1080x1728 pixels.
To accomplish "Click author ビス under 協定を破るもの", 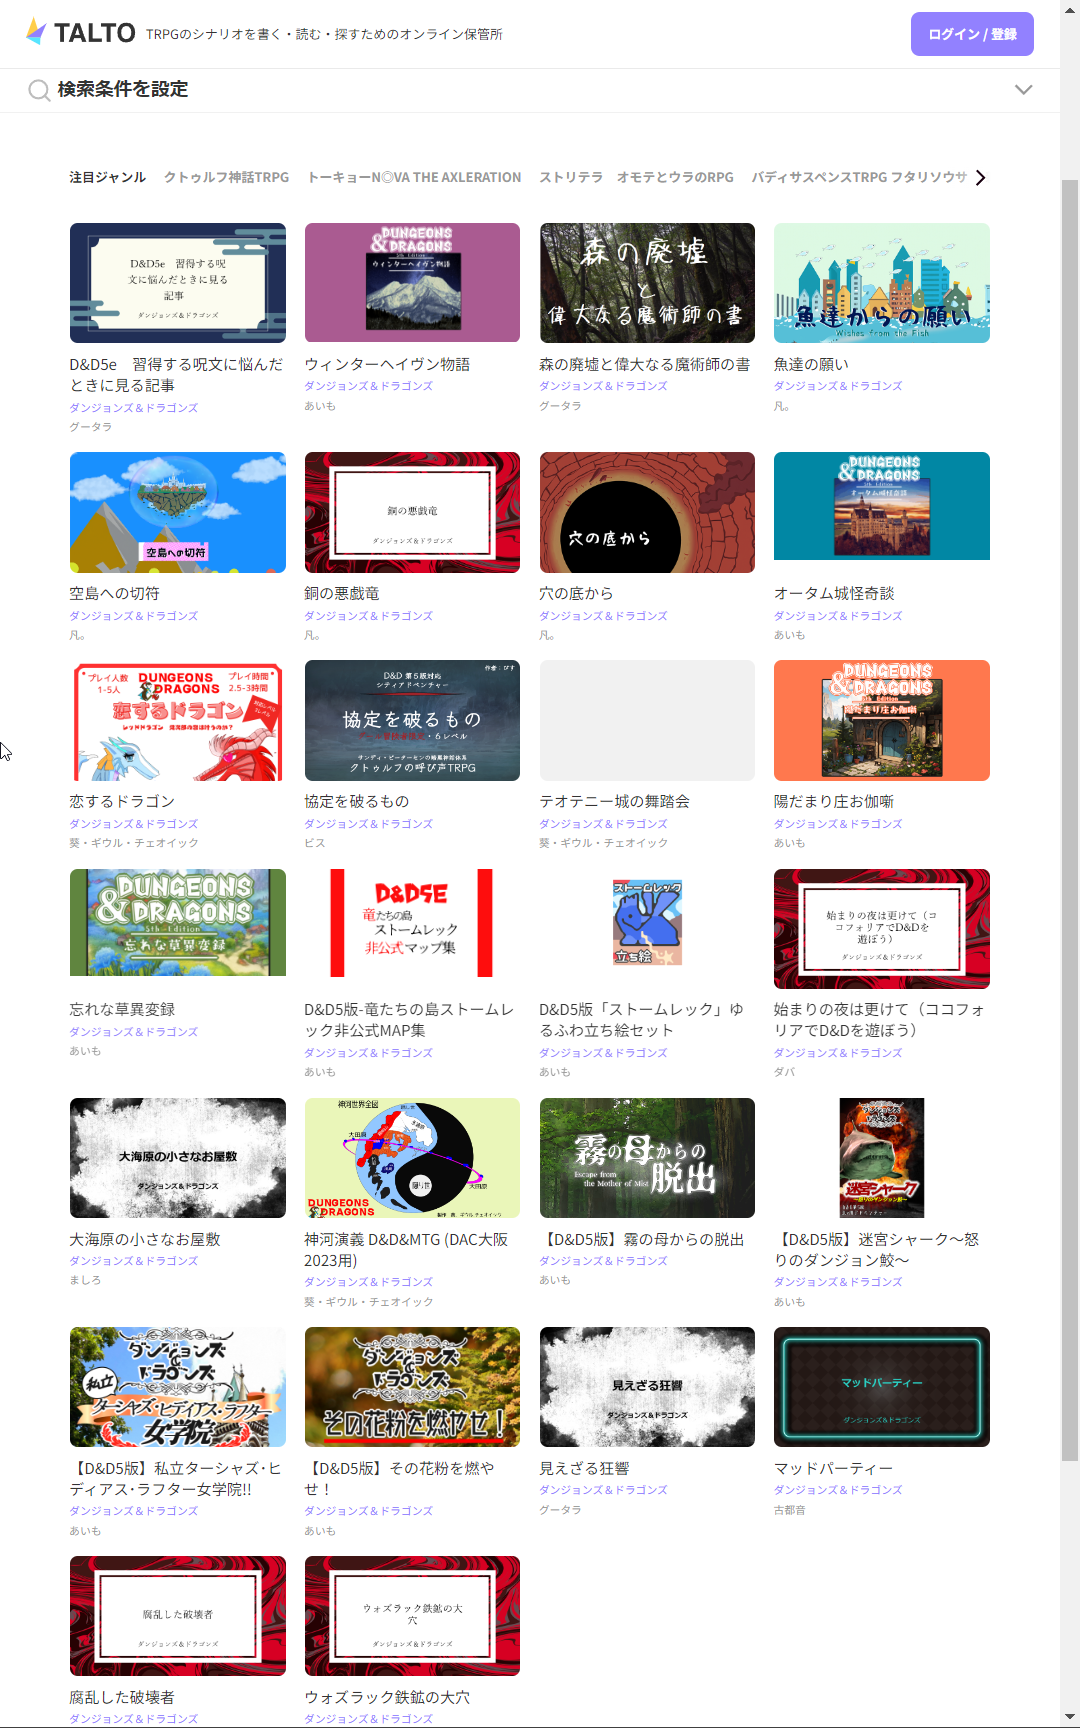I will 315,843.
